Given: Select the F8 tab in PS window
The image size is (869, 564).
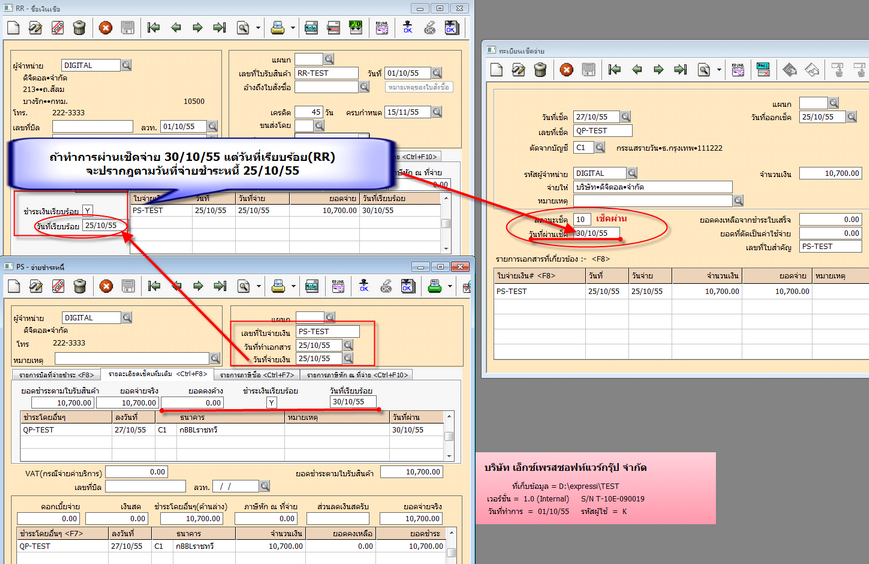Looking at the screenshot, I should (57, 374).
